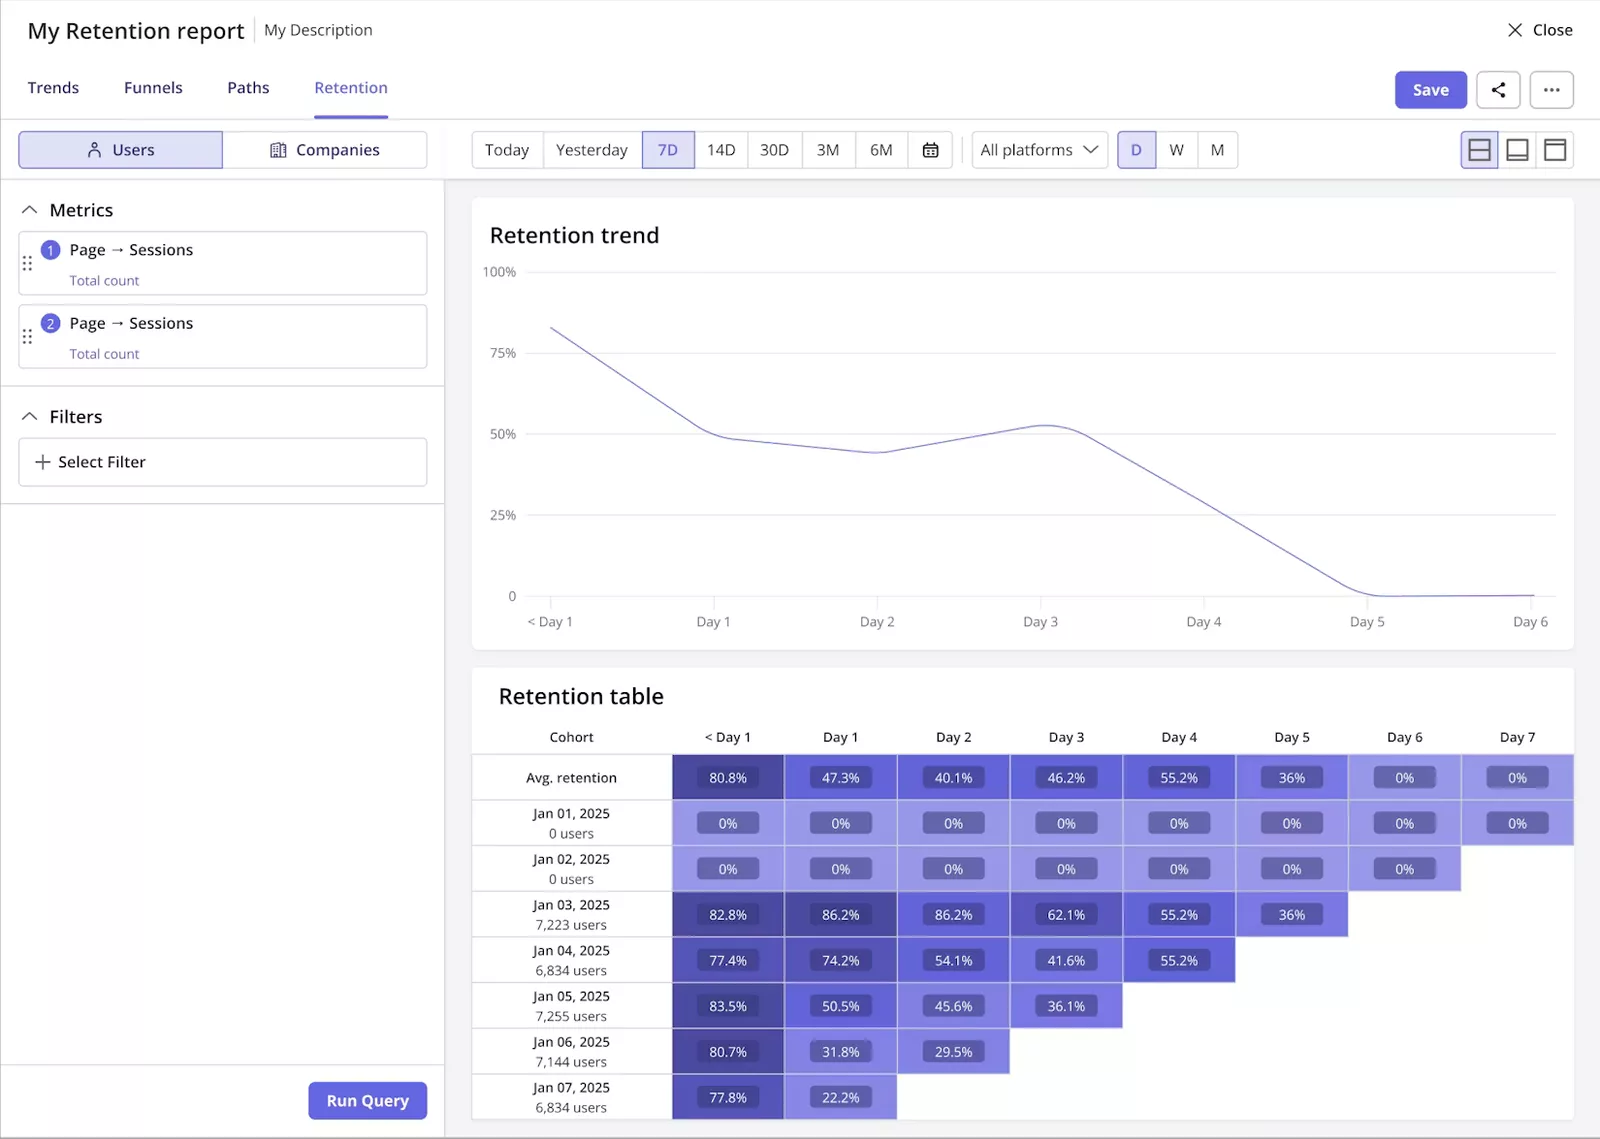The height and width of the screenshot is (1139, 1600).
Task: Switch to the Funnels tab
Action: (x=153, y=88)
